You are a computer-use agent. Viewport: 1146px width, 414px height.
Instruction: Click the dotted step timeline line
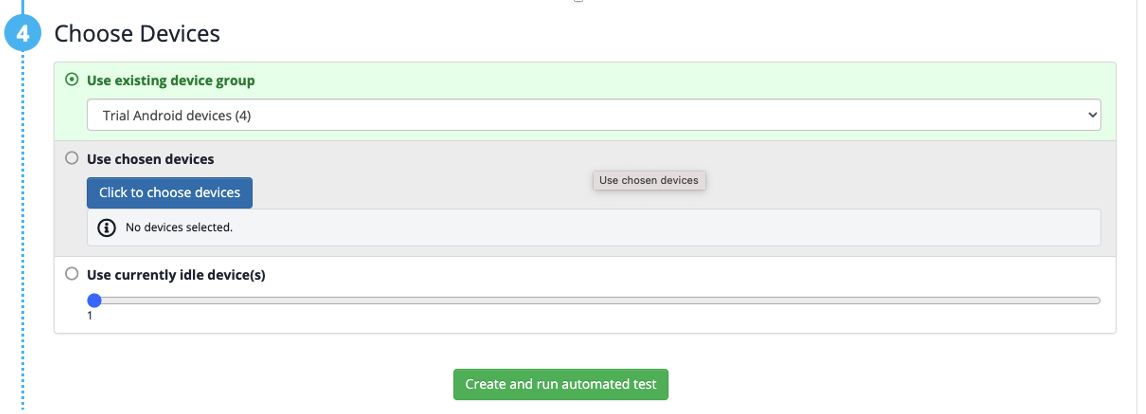pos(22,250)
